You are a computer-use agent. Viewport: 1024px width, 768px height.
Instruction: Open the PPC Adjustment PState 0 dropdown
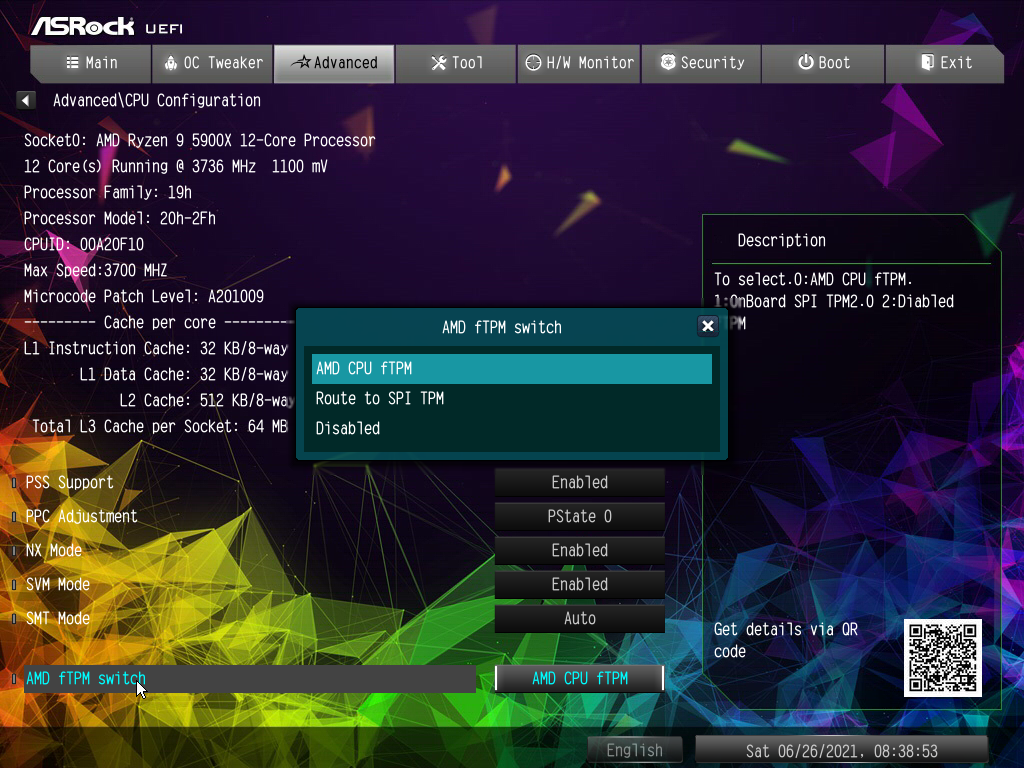coord(579,517)
